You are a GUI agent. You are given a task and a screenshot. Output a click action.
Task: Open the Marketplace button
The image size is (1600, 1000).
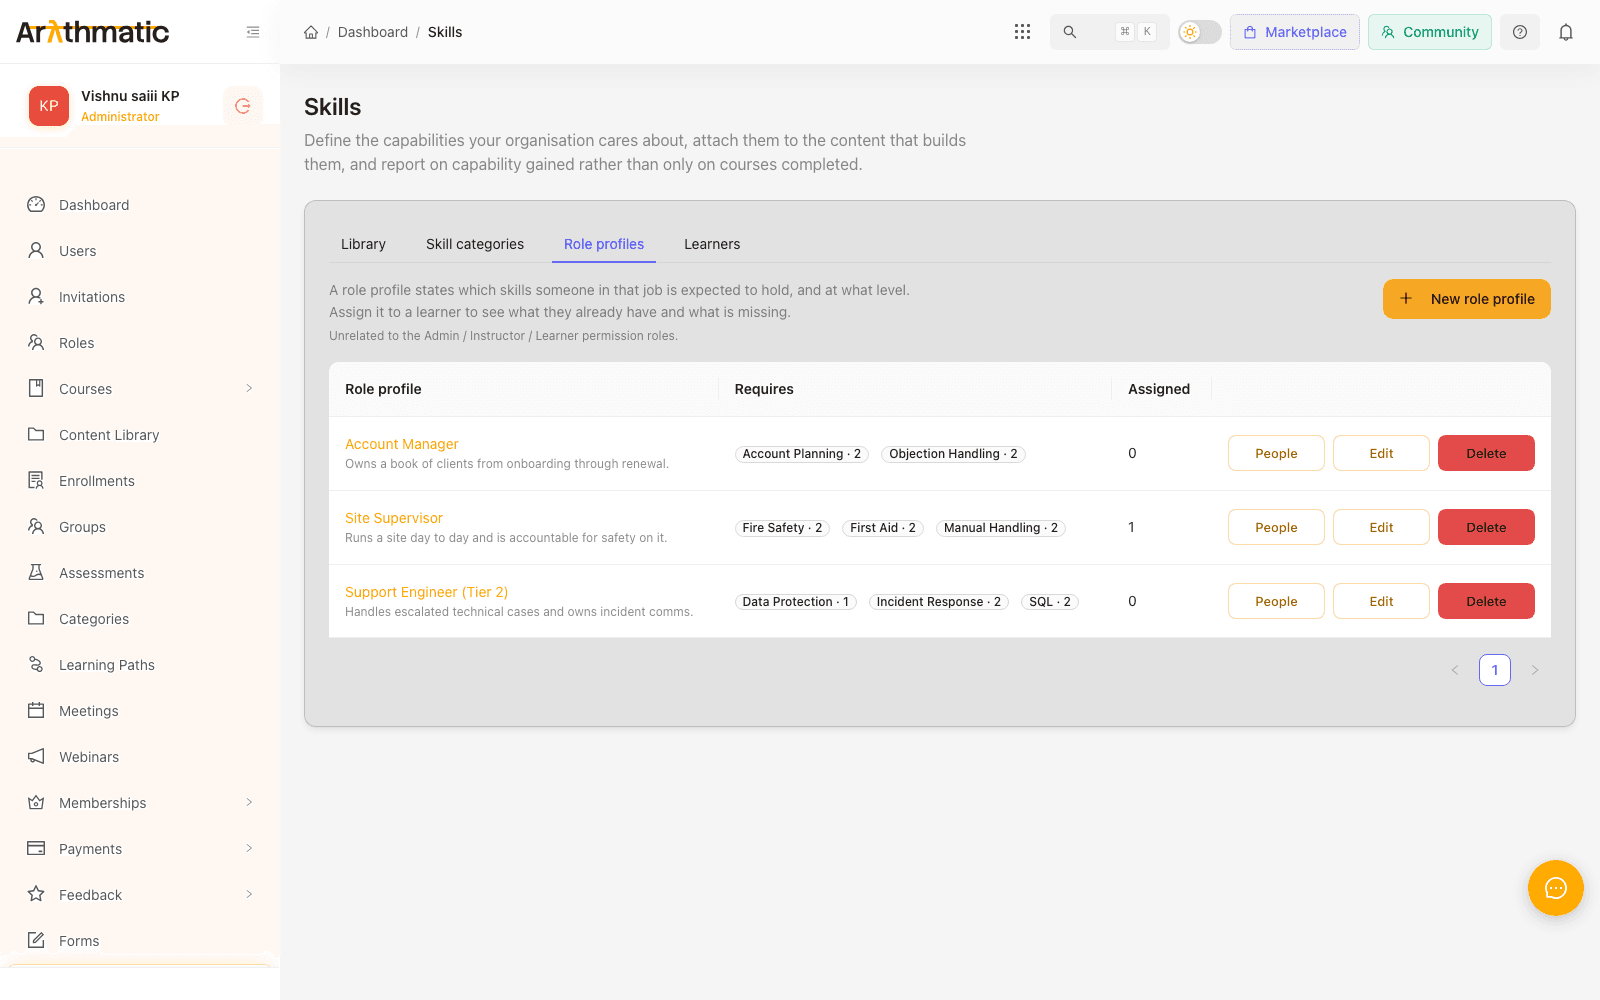tap(1295, 32)
